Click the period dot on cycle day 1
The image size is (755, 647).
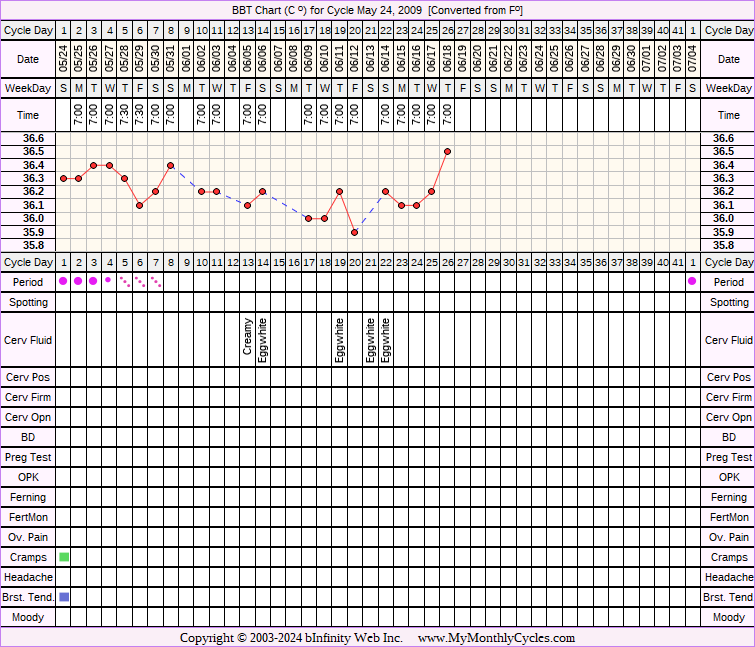pos(63,281)
